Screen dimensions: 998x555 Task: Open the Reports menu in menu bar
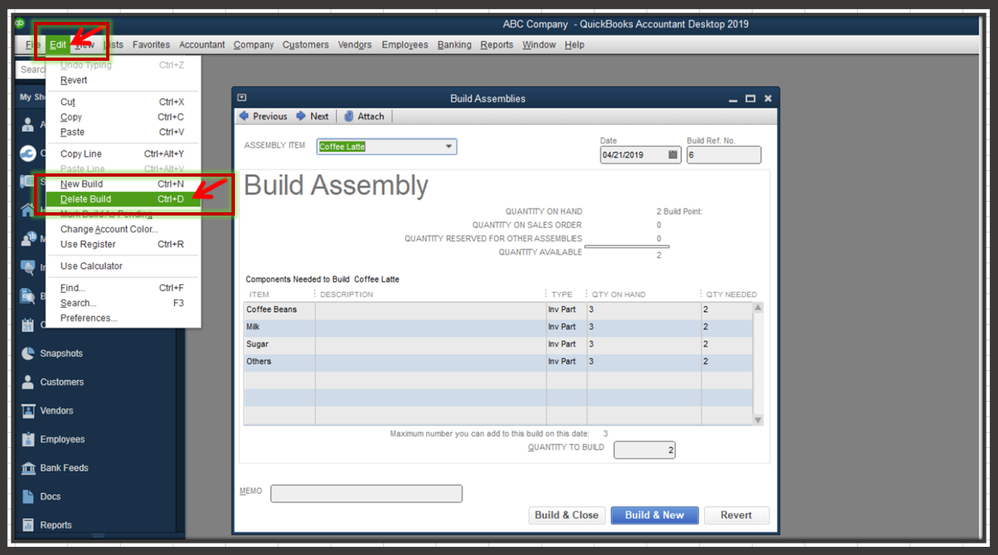point(496,45)
